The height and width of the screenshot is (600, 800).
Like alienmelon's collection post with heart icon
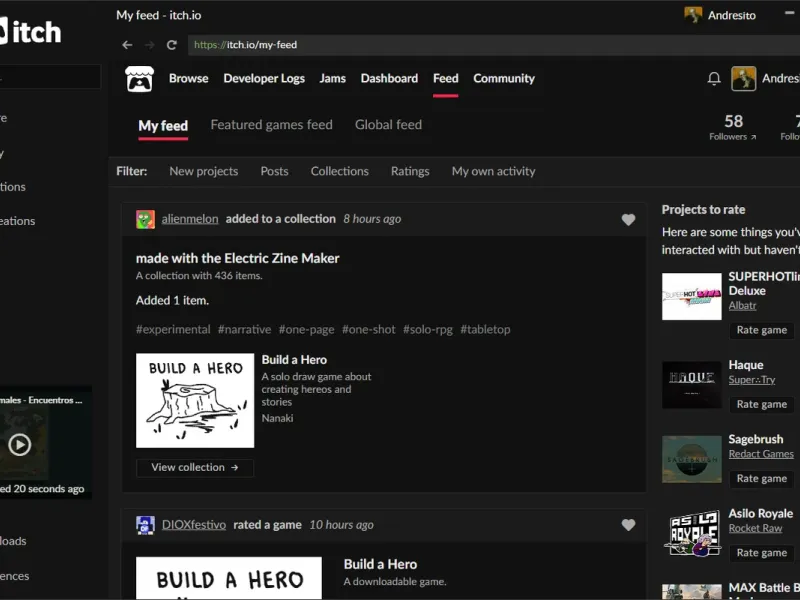point(628,219)
